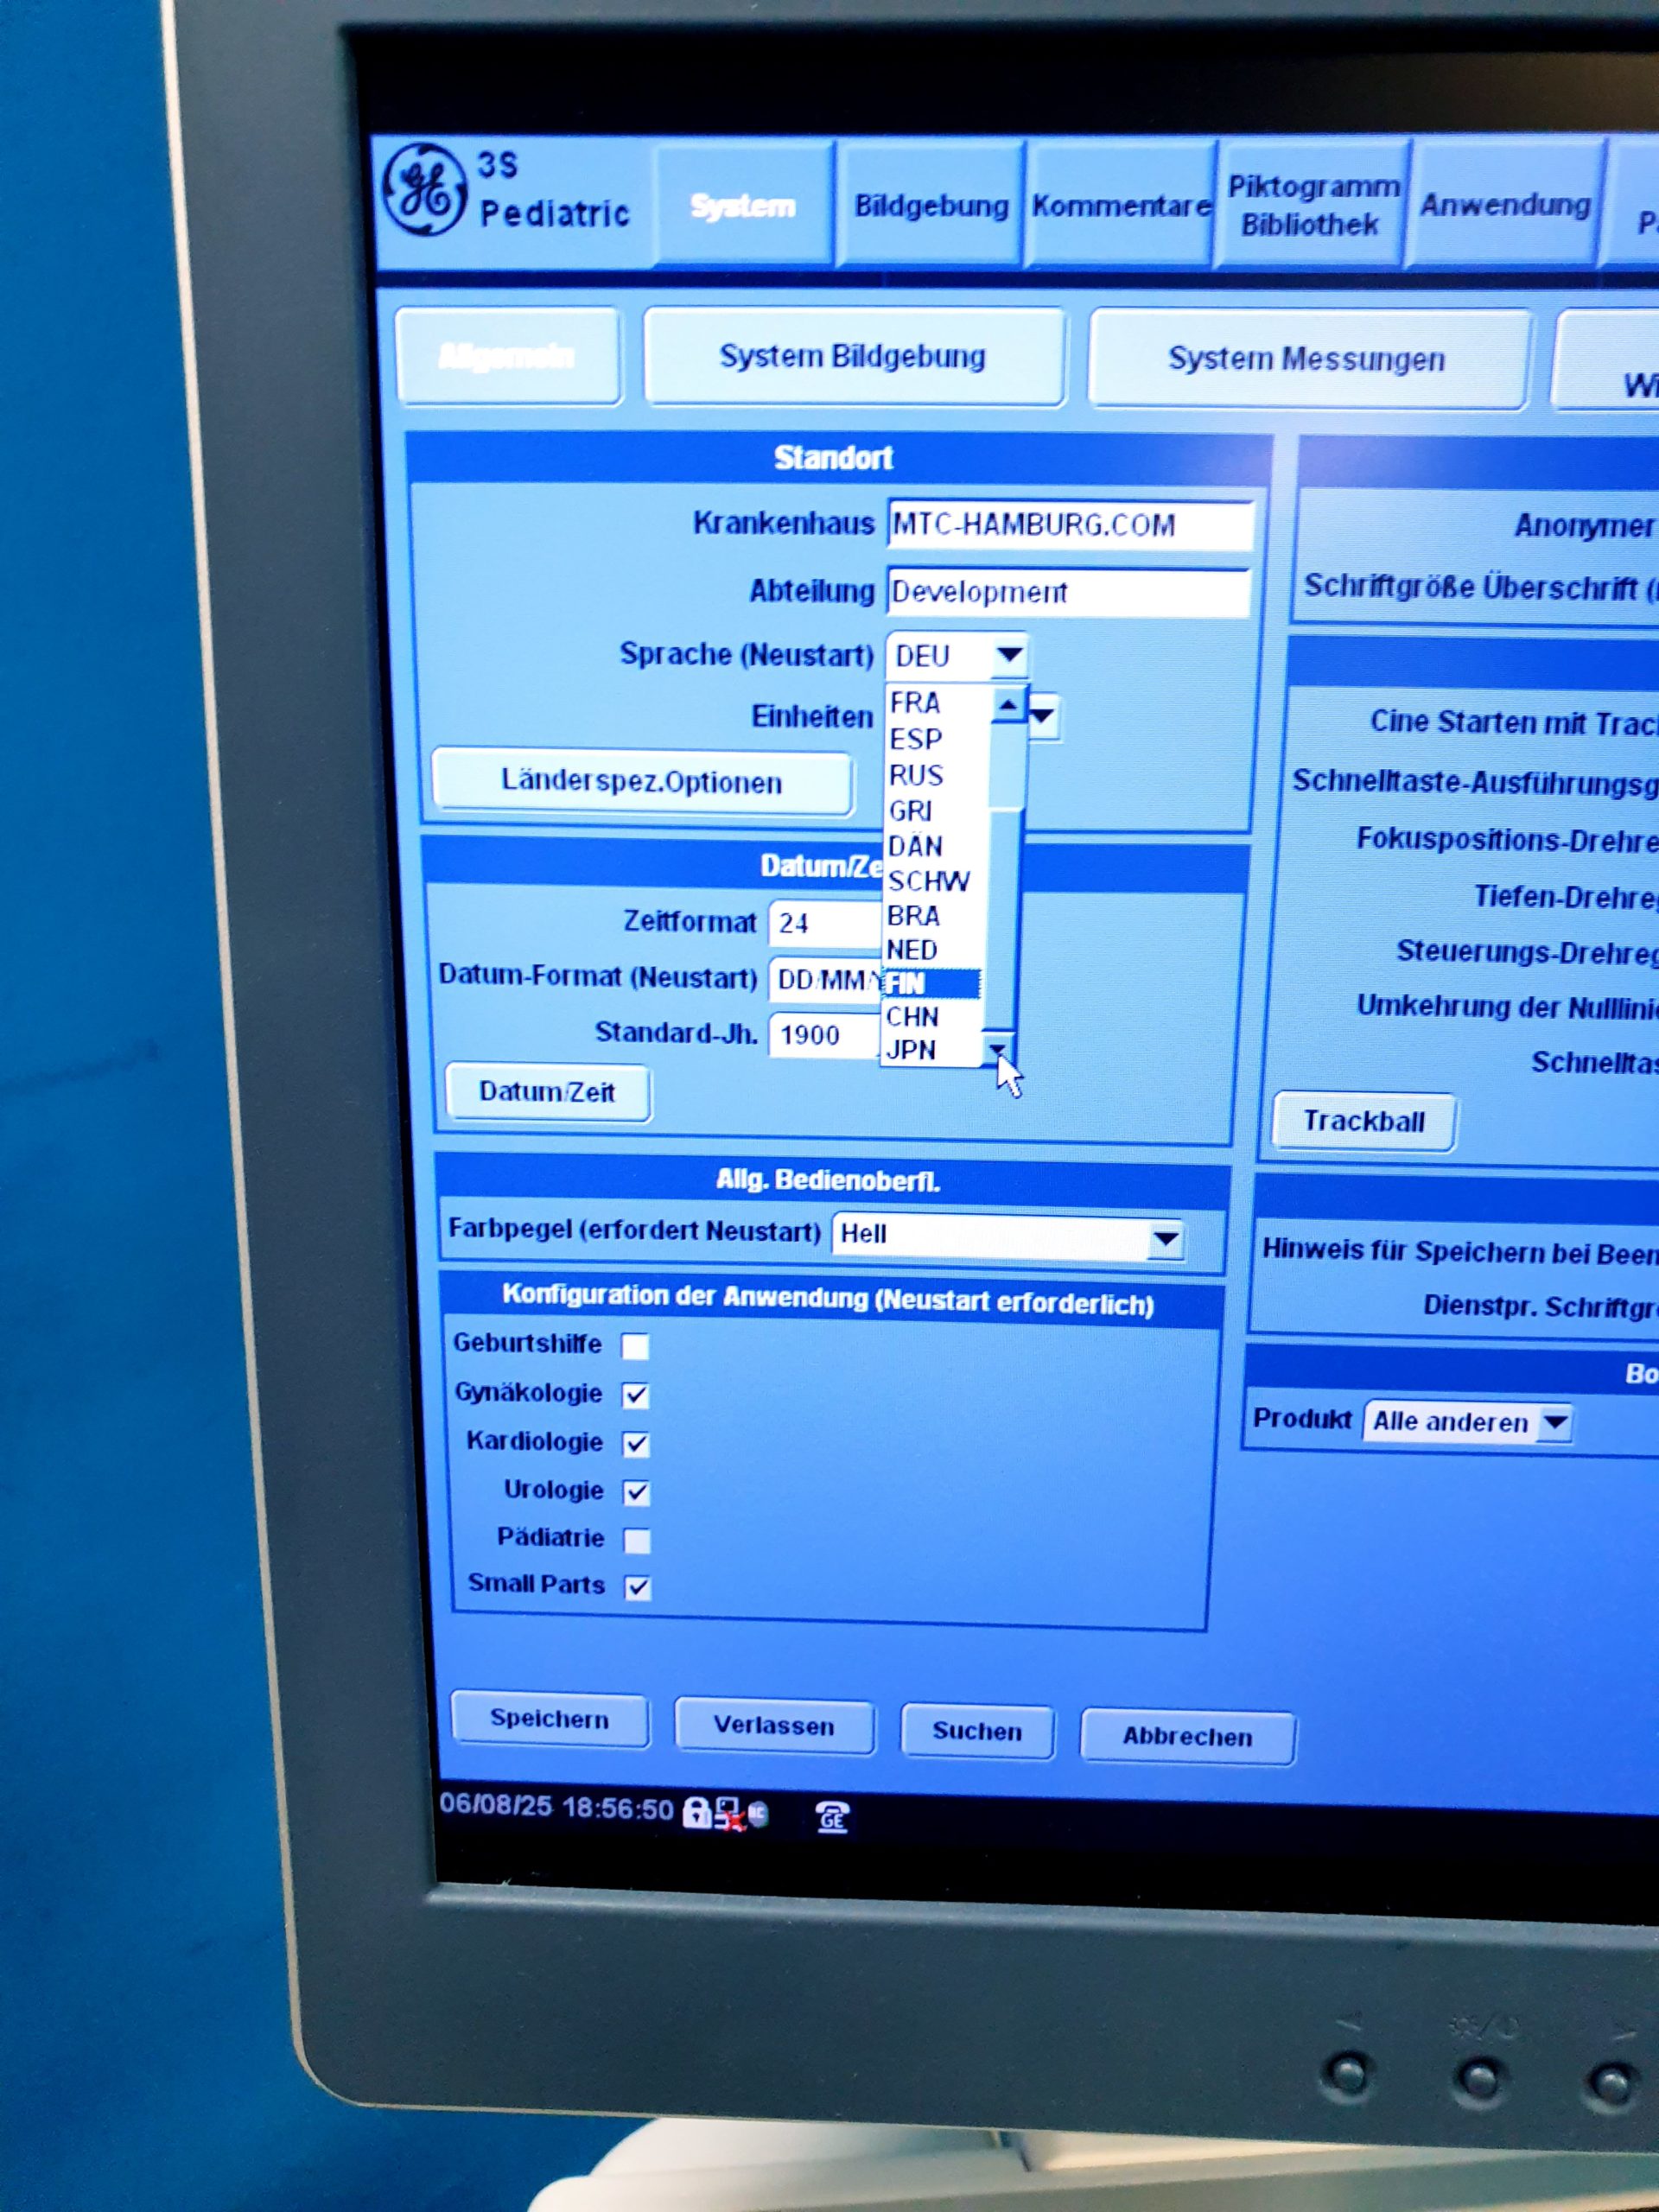Screen dimensions: 1659x2212
Task: Click the GE telephone service icon
Action: click(833, 1817)
